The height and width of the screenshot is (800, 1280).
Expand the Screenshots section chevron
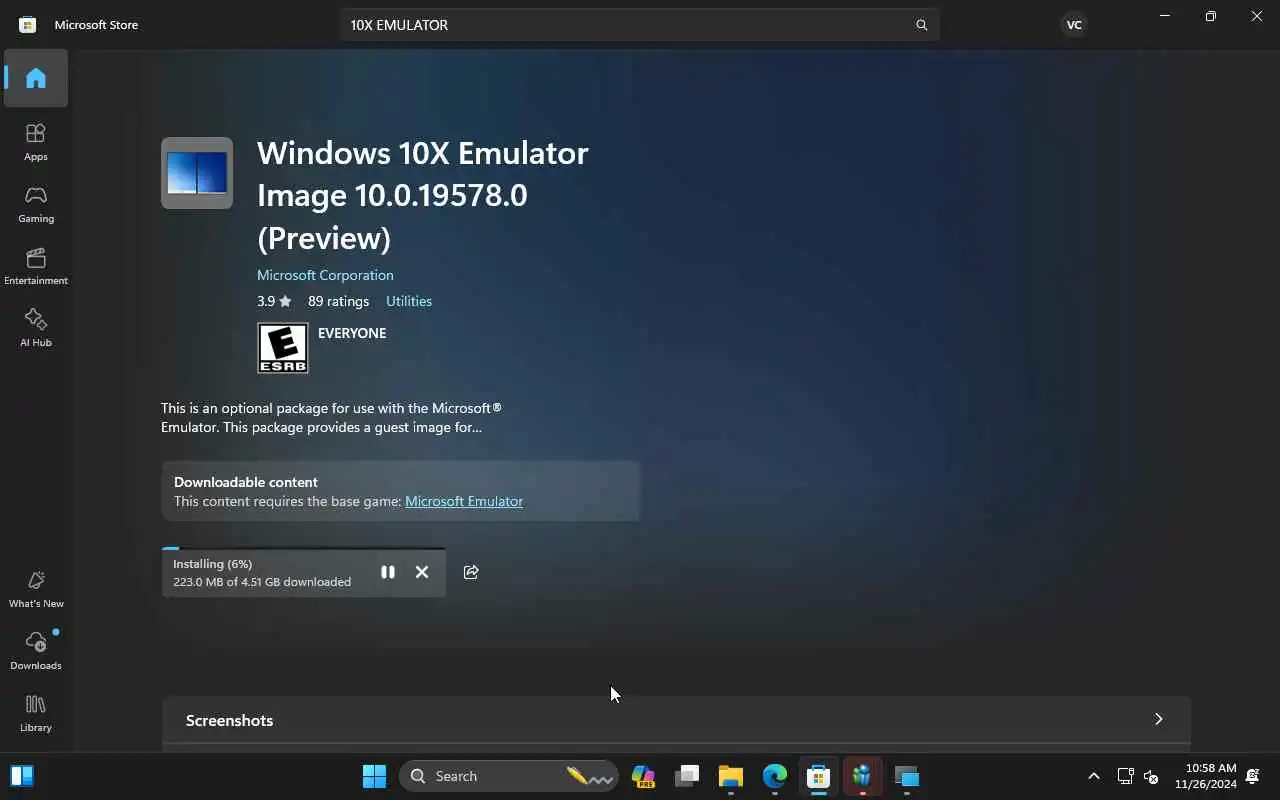tap(1159, 719)
